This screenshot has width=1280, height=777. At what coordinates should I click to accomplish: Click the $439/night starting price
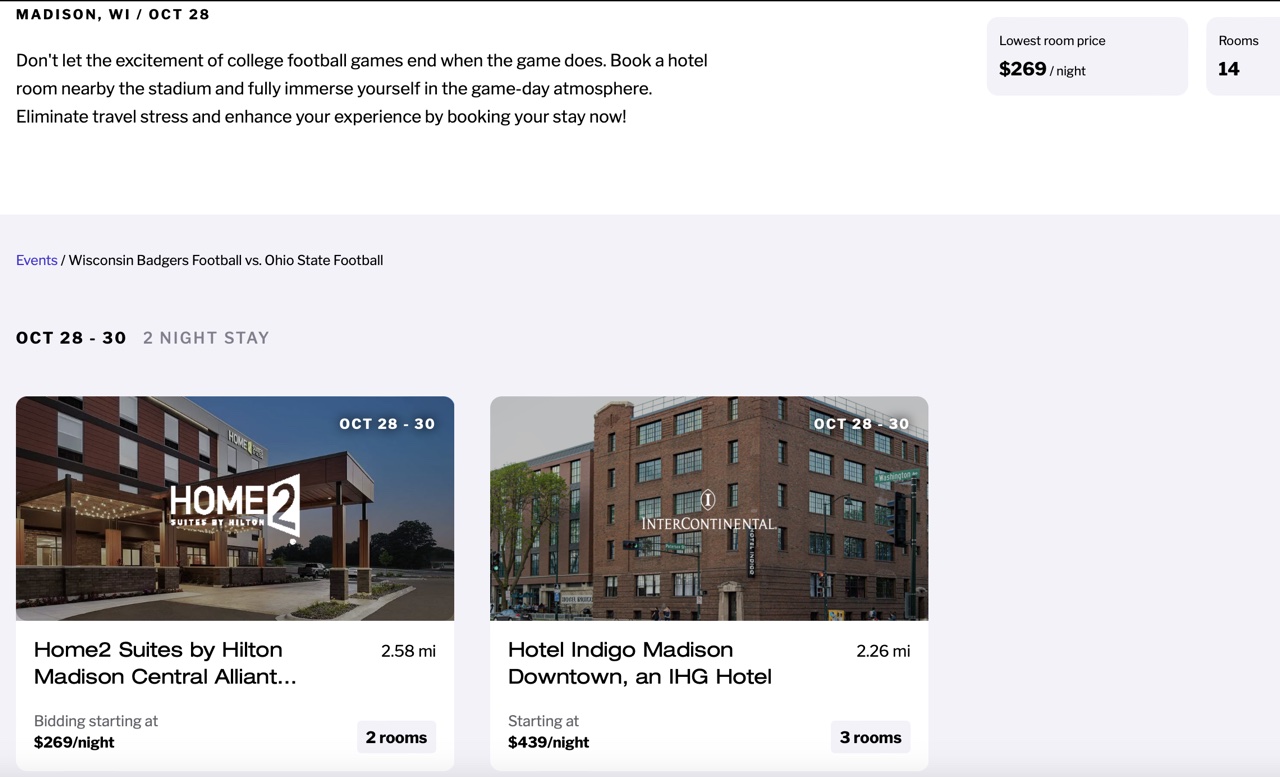coord(548,742)
